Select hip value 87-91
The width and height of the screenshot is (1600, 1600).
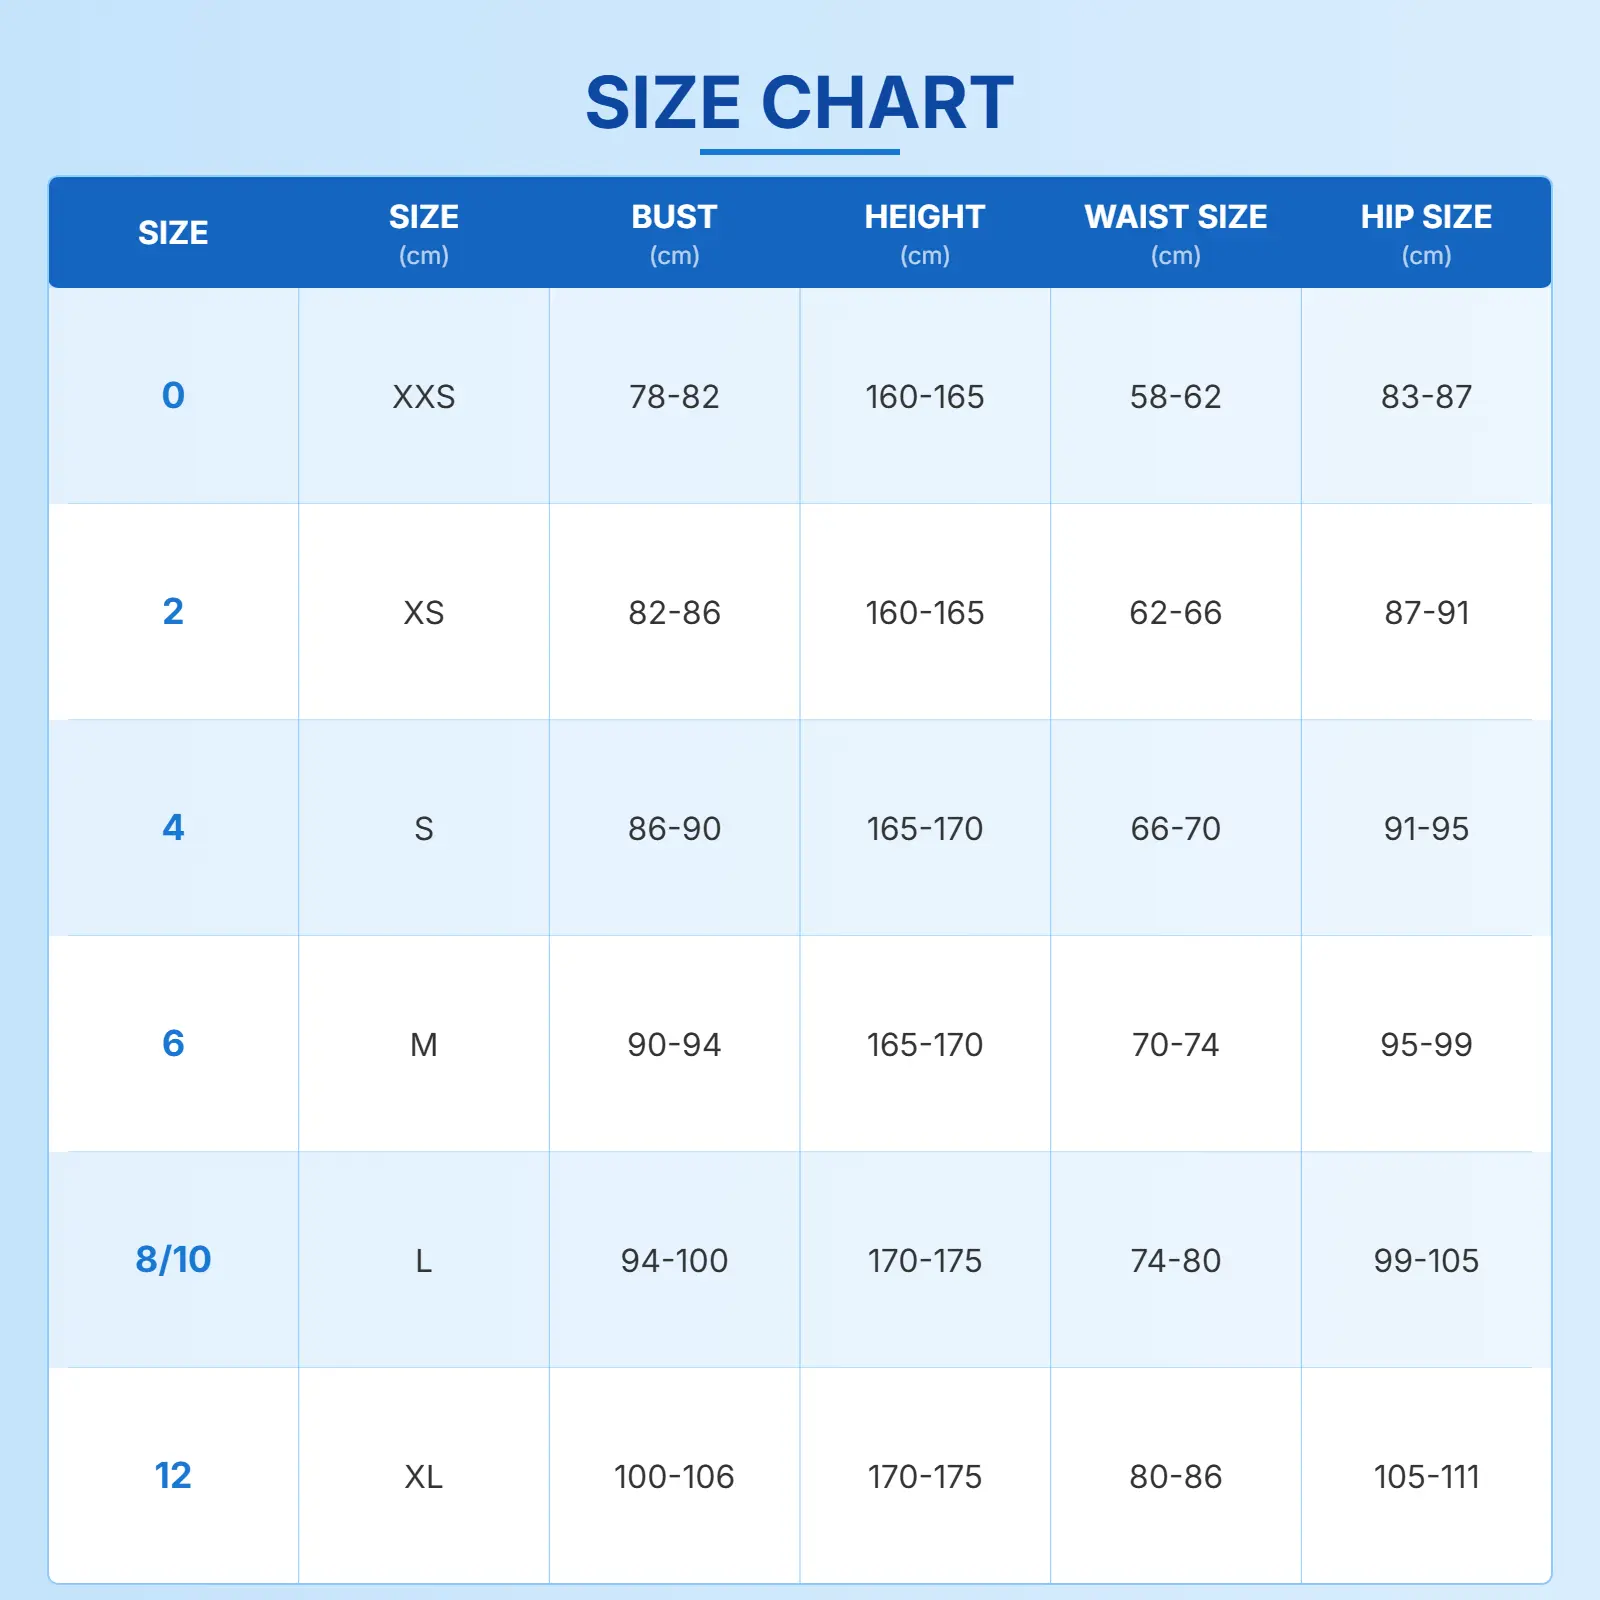[1426, 613]
